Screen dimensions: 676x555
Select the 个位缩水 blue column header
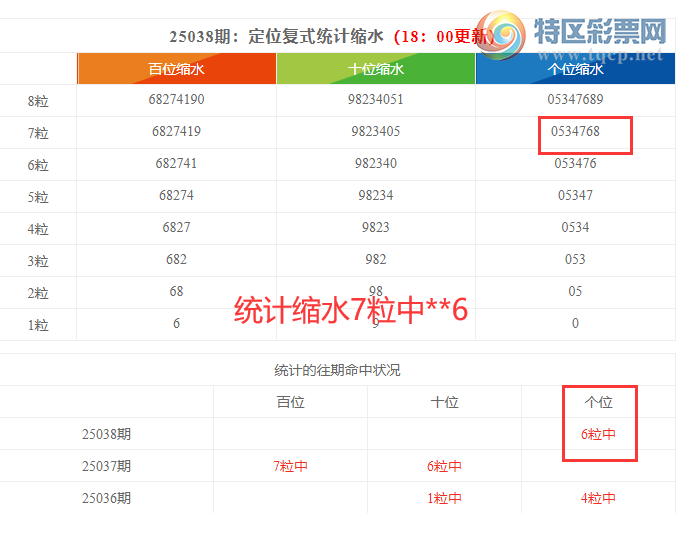click(x=575, y=69)
